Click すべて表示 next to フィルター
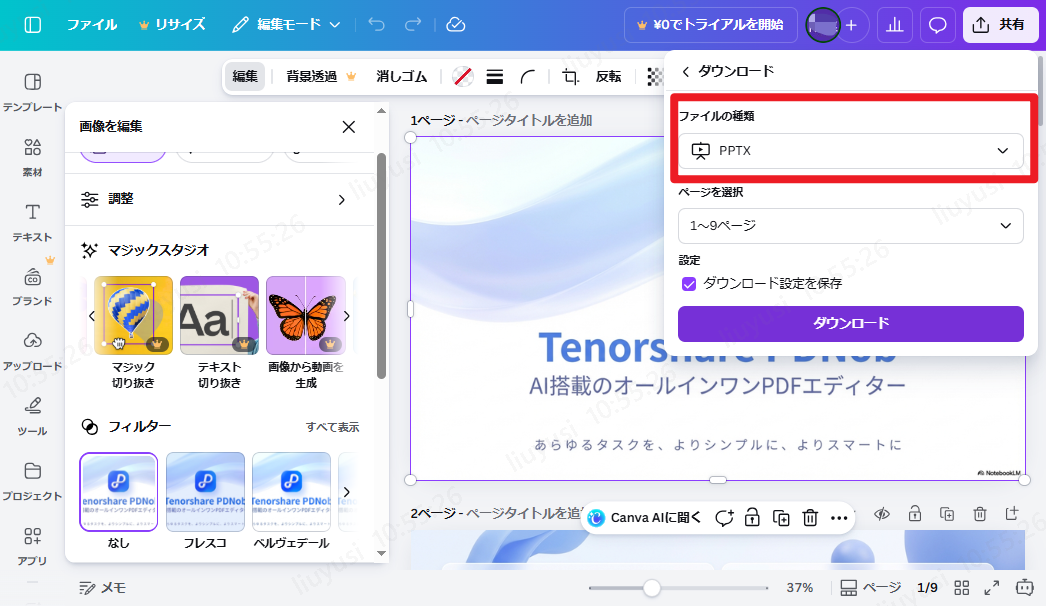Viewport: 1046px width, 606px height. [x=335, y=427]
